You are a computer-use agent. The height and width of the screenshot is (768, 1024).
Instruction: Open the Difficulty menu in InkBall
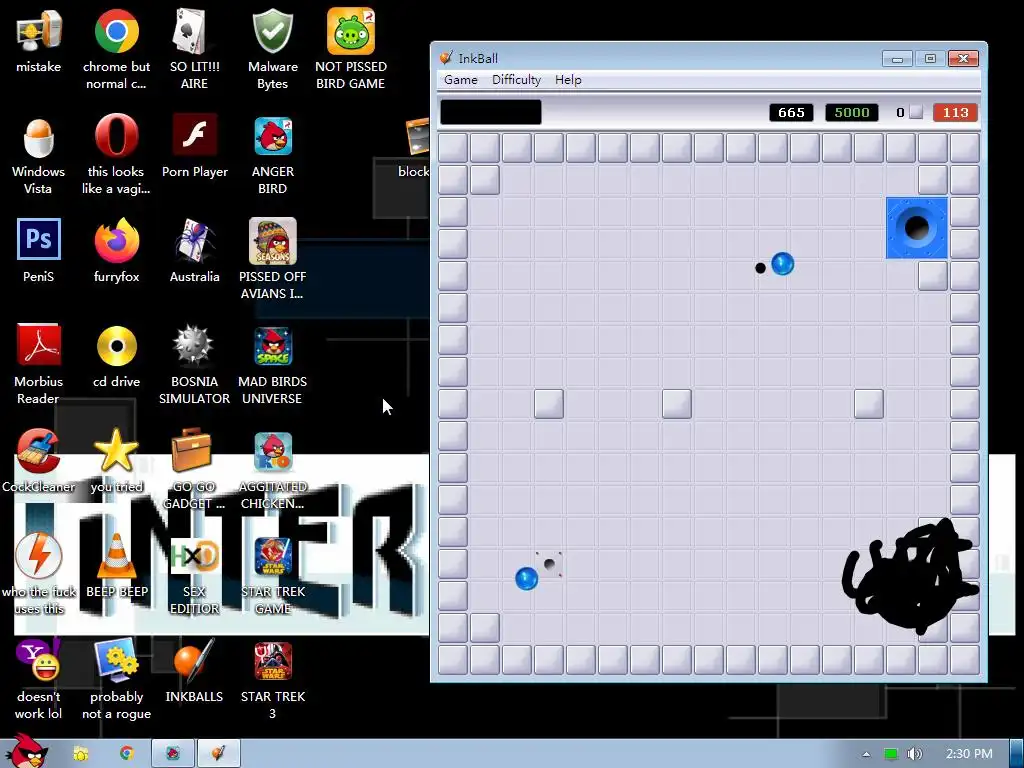point(516,80)
